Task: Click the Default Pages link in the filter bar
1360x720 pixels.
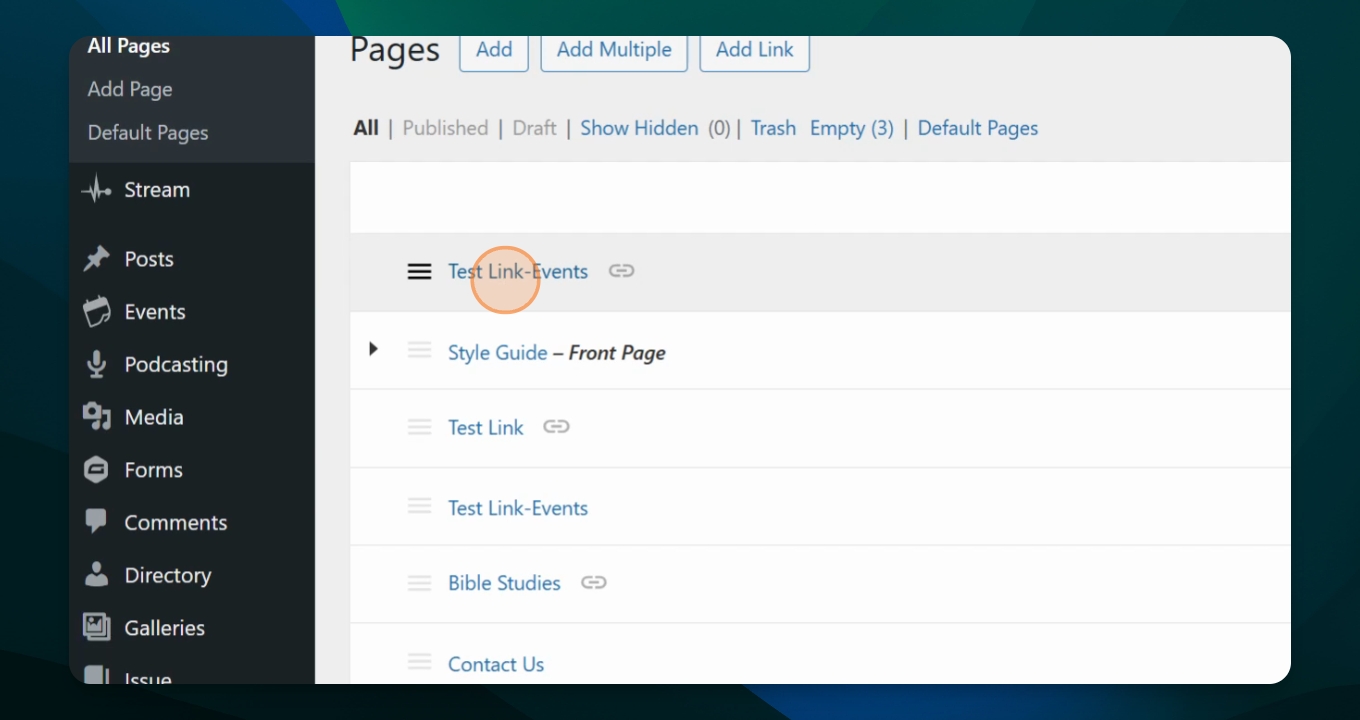Action: [978, 128]
